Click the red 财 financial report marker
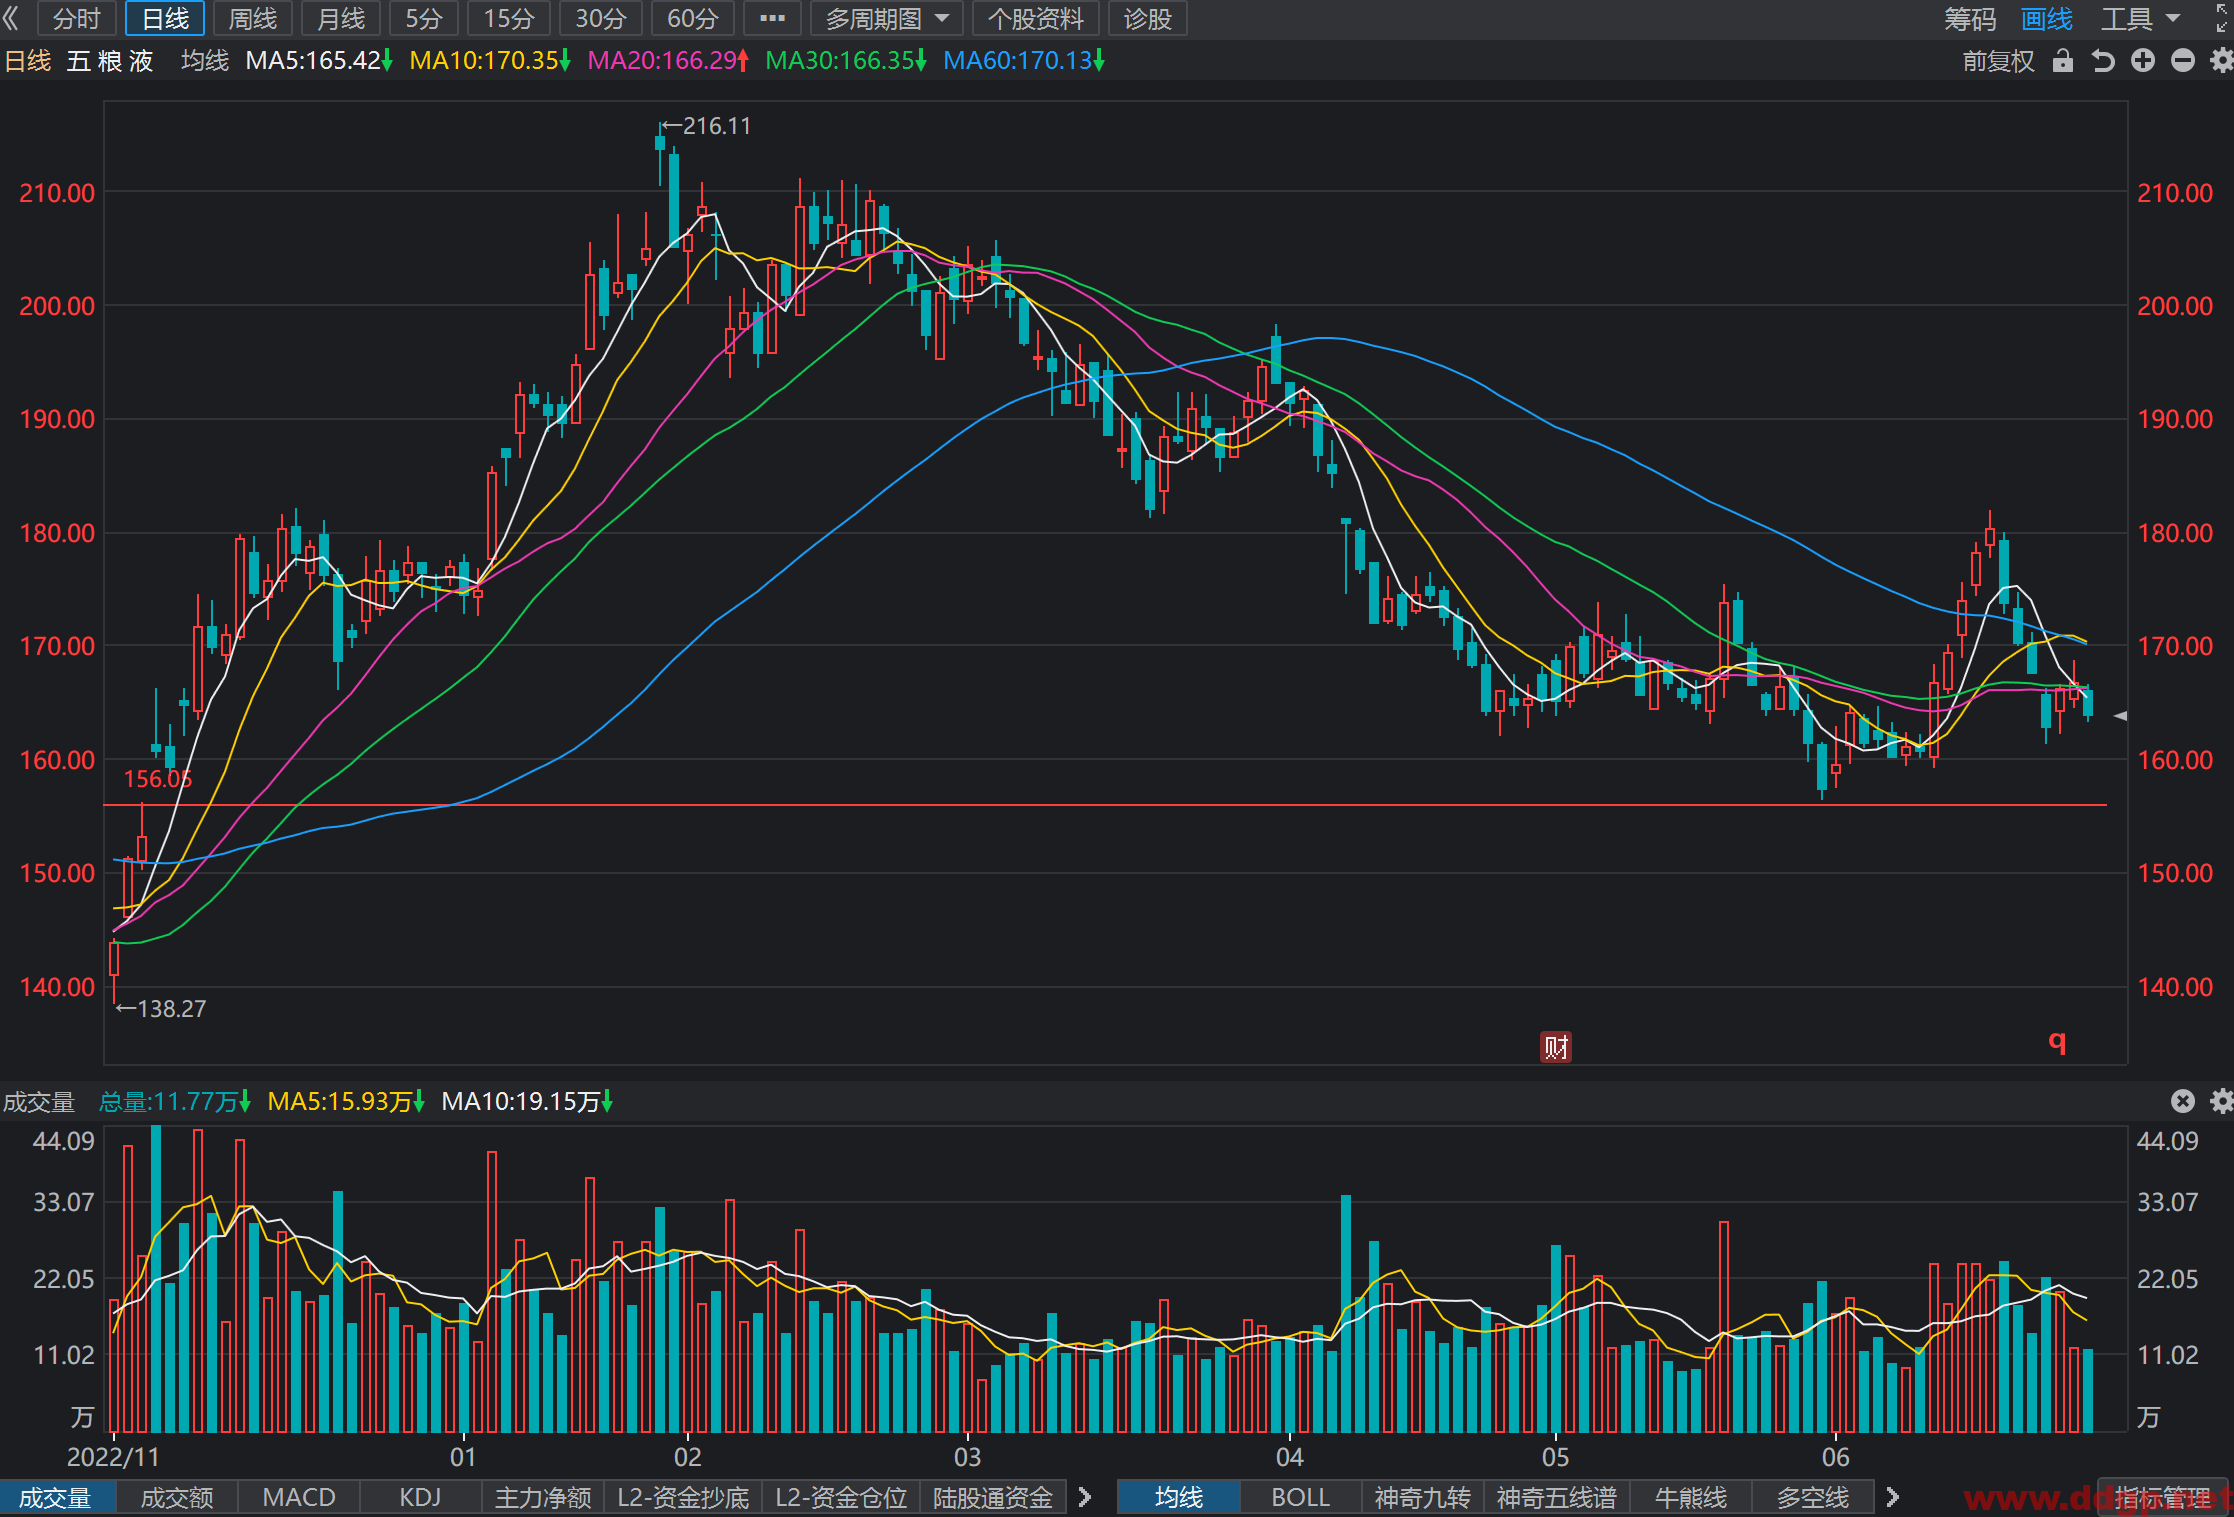Screen dimensions: 2234x1517 (1556, 1046)
